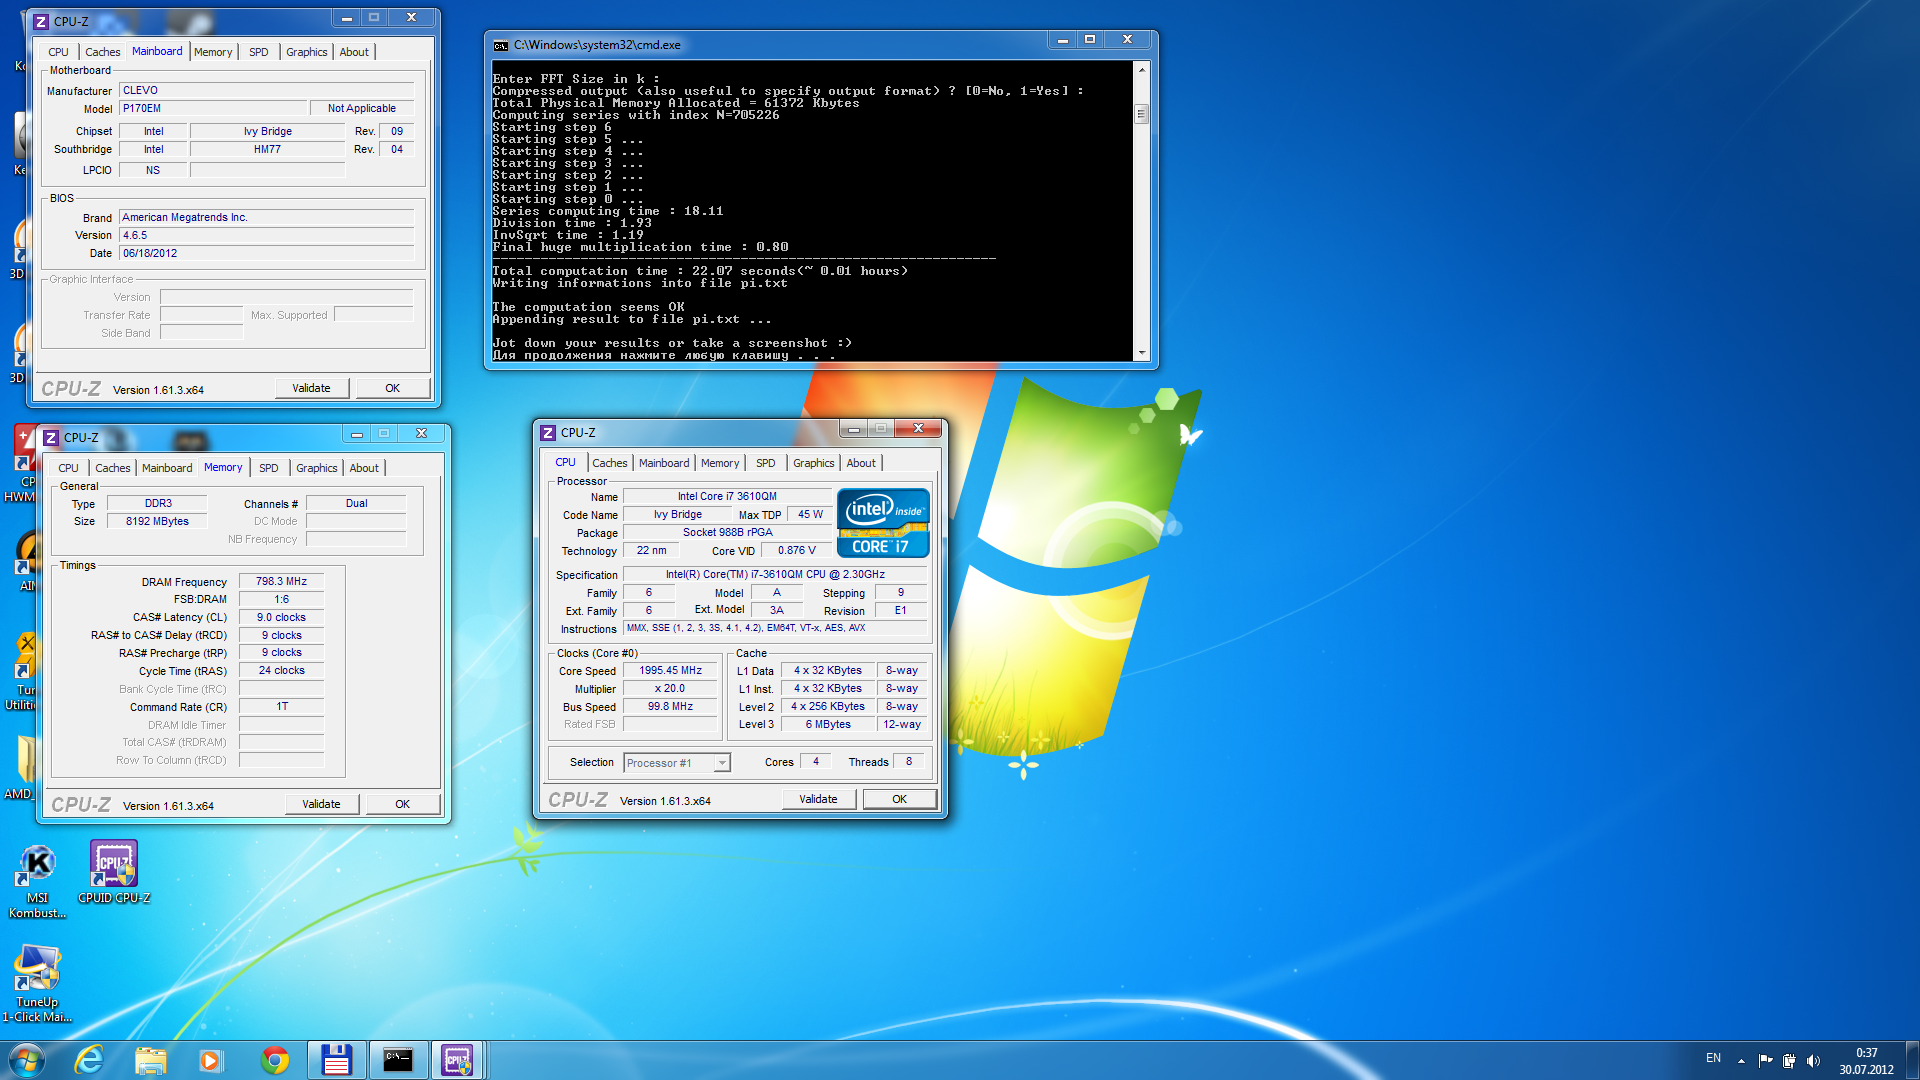Switch to Mainboard tab in the CPU window
1920x1080 pixels.
[664, 463]
